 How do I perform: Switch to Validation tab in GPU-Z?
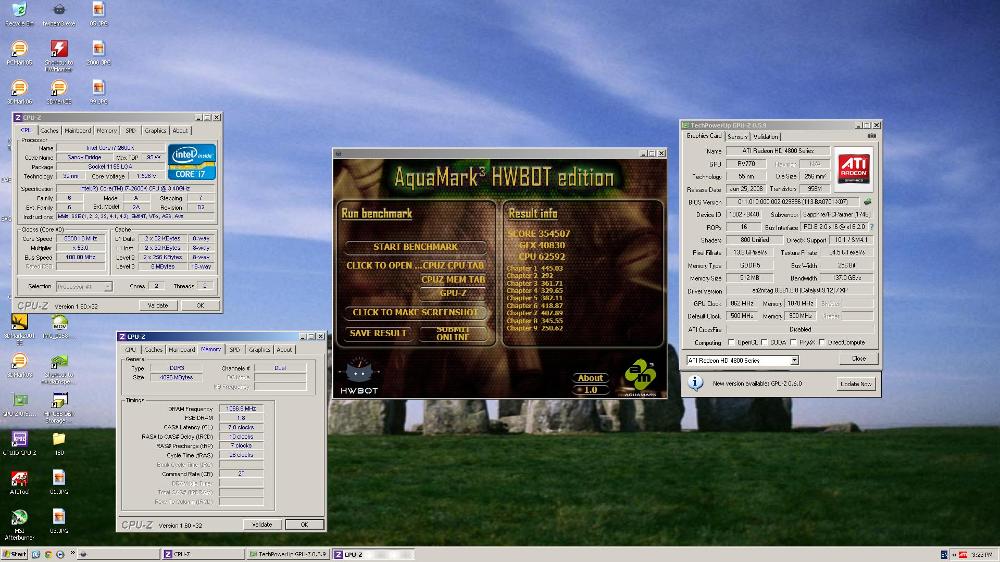click(765, 137)
